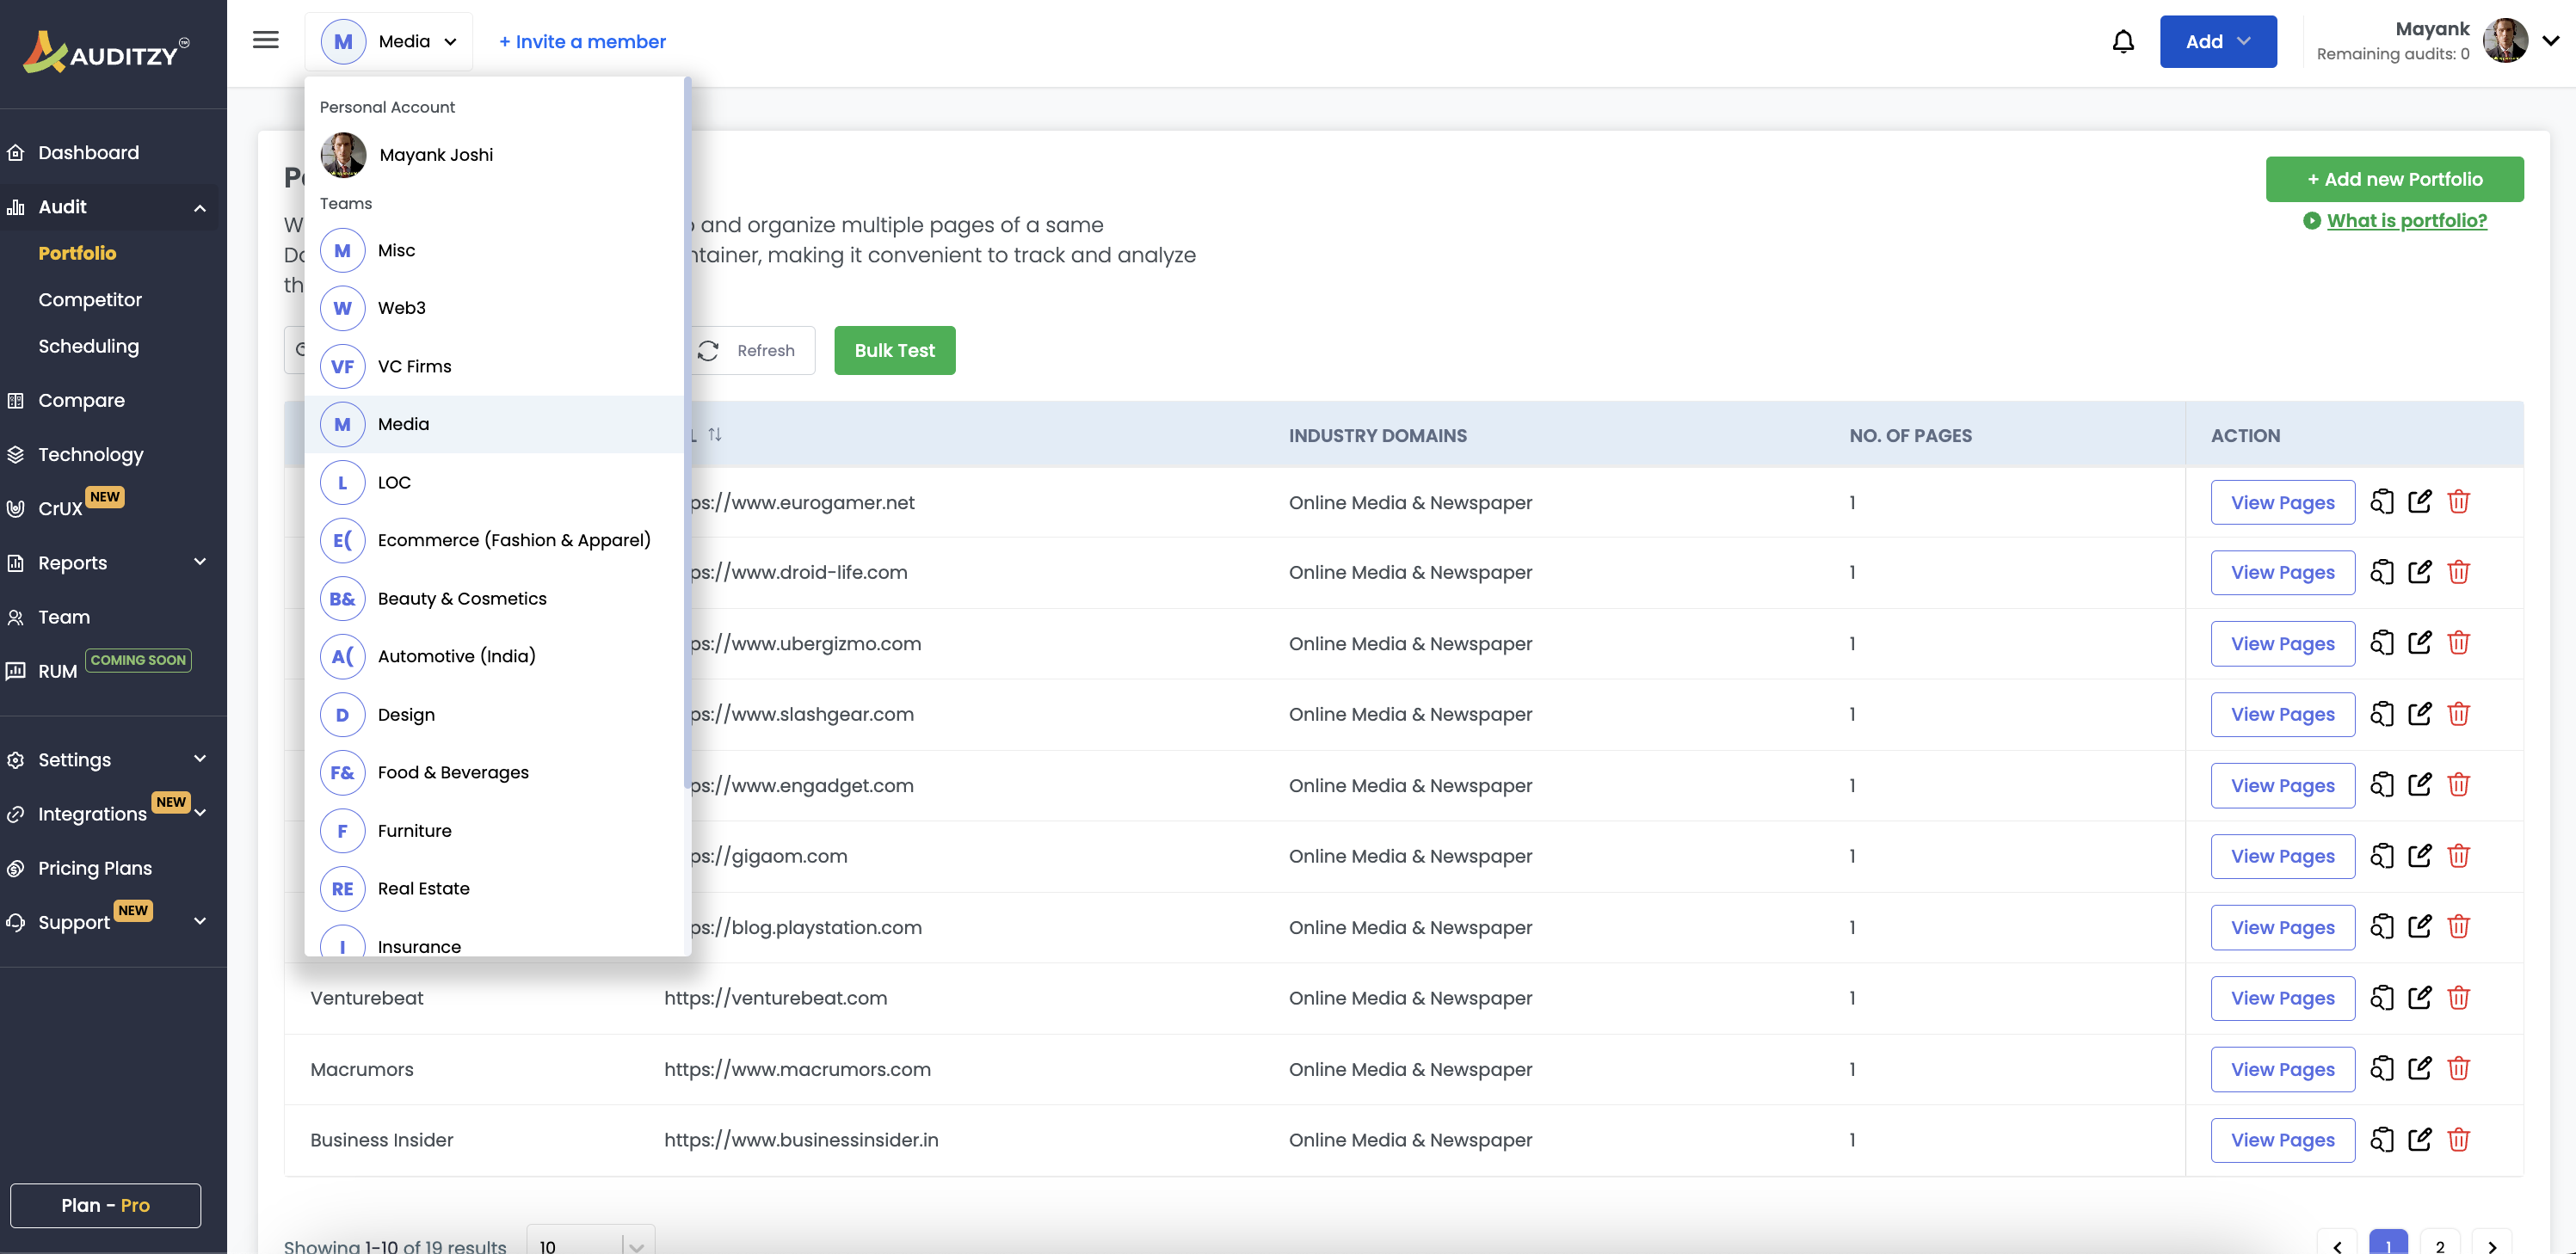Viewport: 2576px width, 1254px height.
Task: Switch to the Web3 team
Action: [494, 308]
